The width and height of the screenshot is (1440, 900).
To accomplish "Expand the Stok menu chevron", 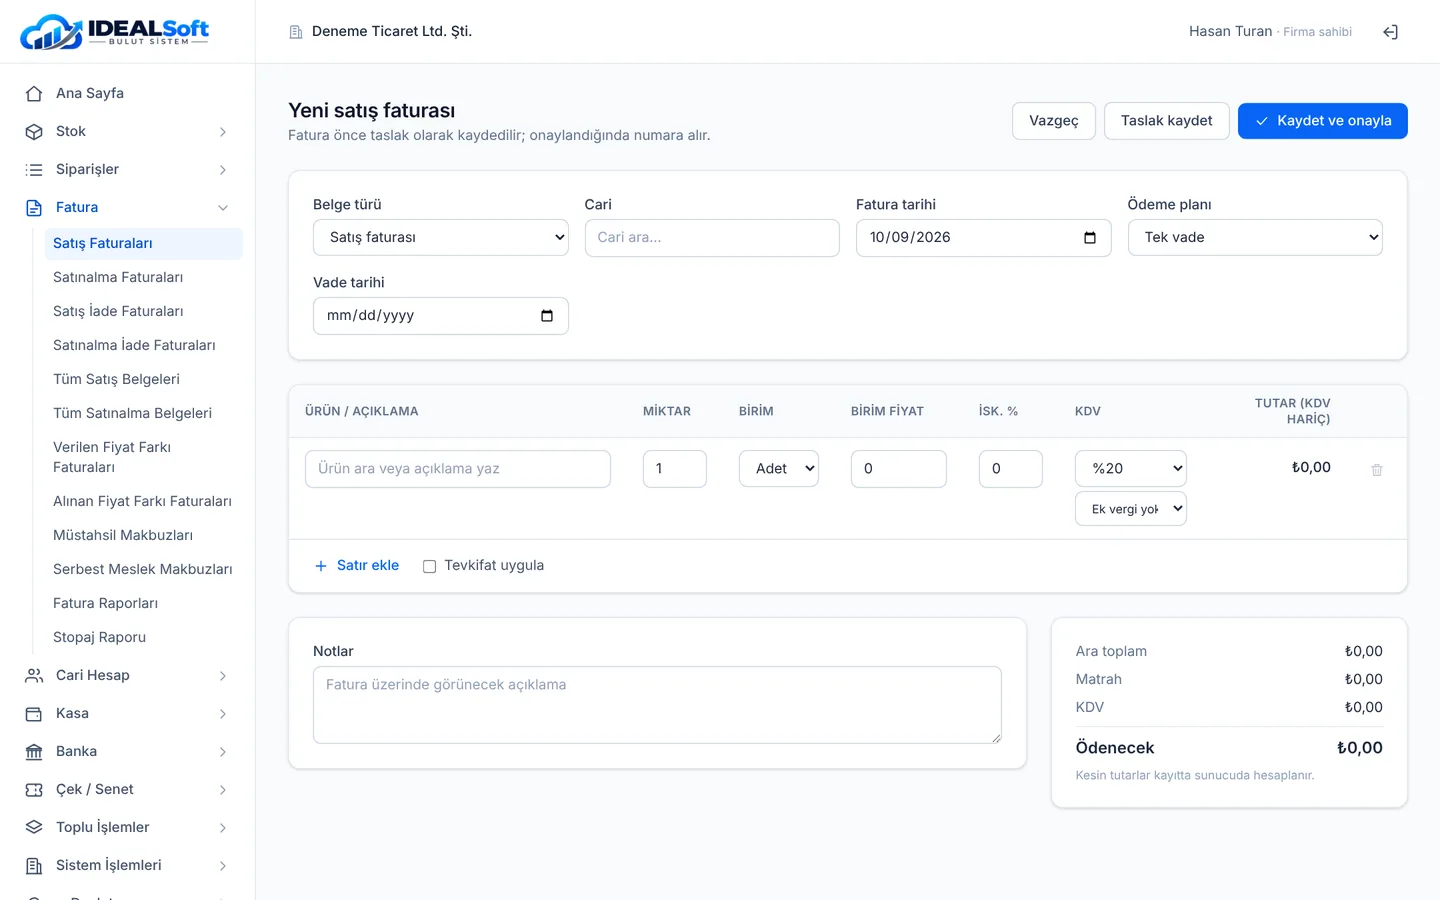I will click(x=223, y=131).
